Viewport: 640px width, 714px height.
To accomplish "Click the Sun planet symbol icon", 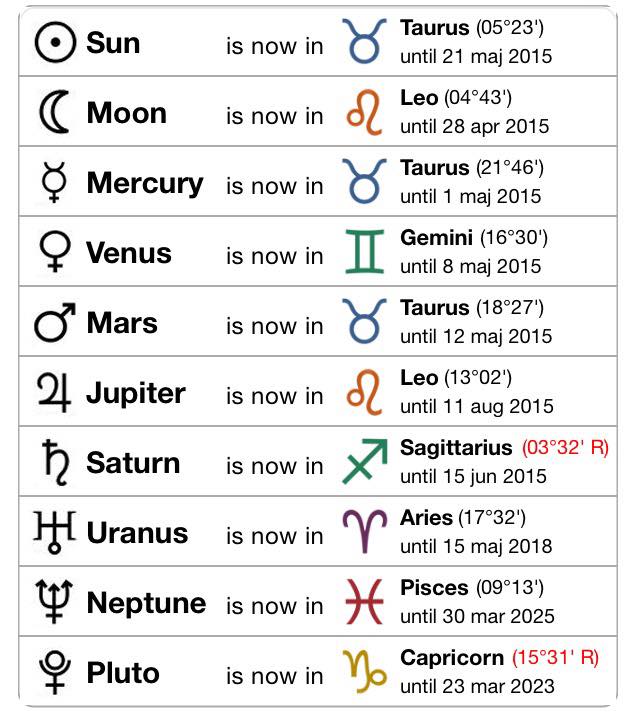I will click(55, 43).
